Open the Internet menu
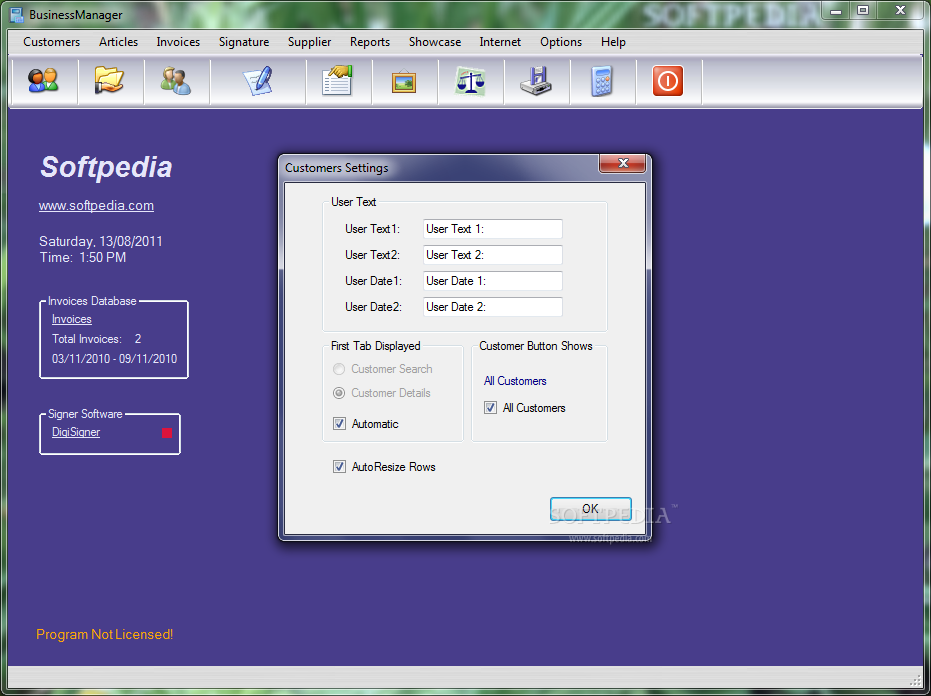The height and width of the screenshot is (696, 931). point(500,42)
